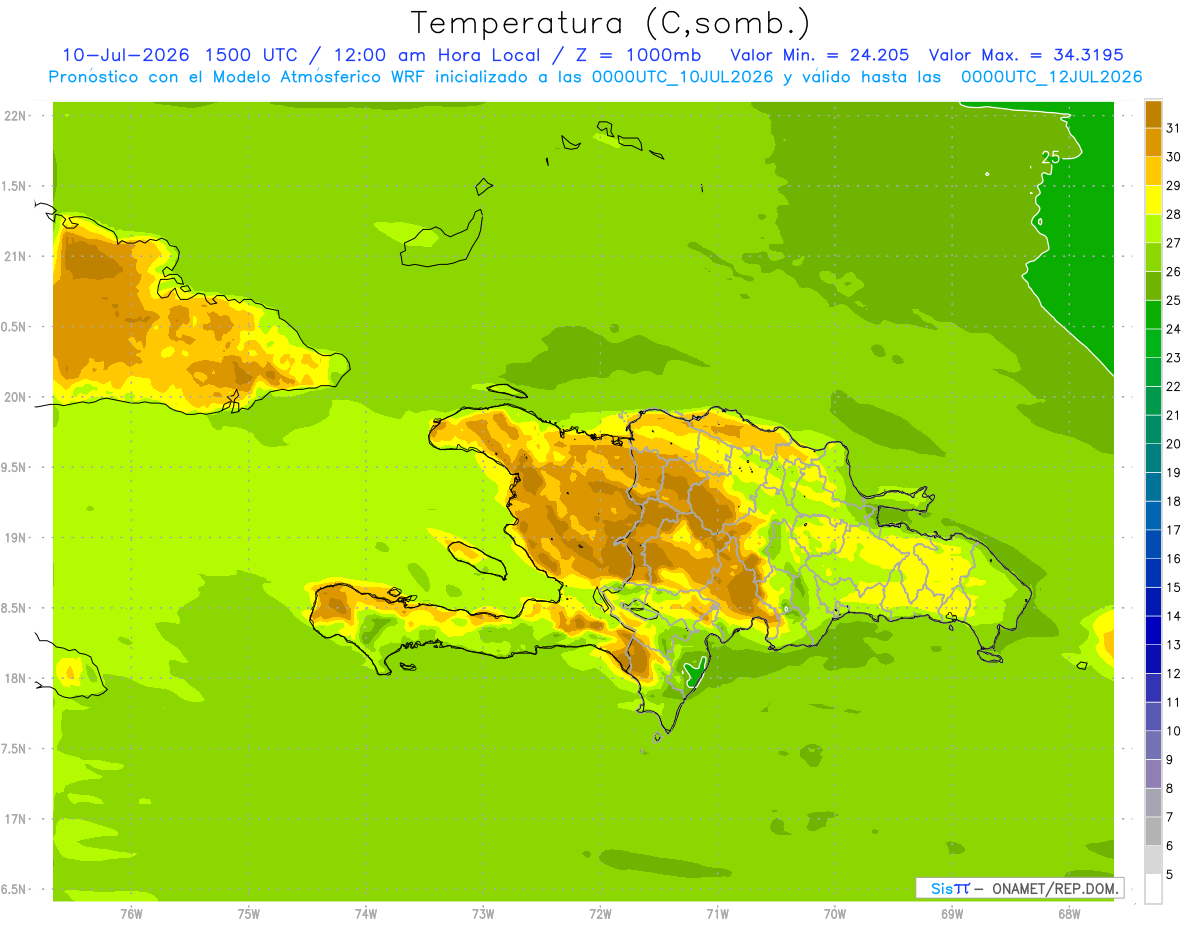Click the '73W' longitude axis label
Image resolution: width=1200 pixels, height=927 pixels.
coord(483,914)
